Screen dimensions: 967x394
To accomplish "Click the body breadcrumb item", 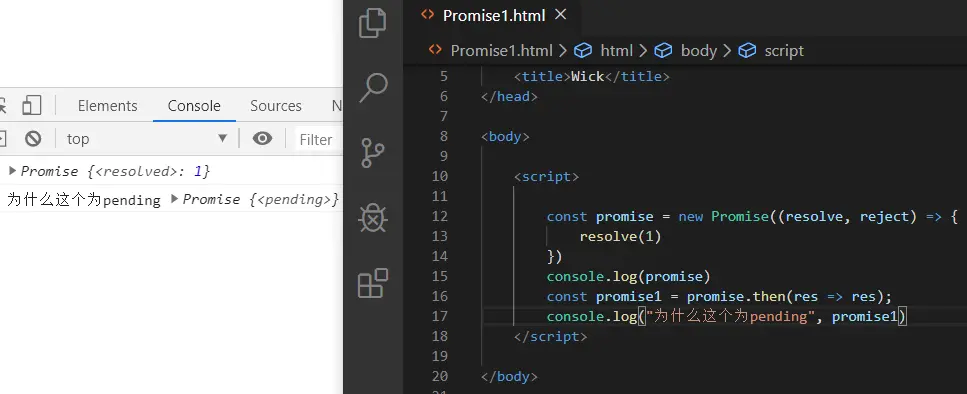I will point(699,51).
